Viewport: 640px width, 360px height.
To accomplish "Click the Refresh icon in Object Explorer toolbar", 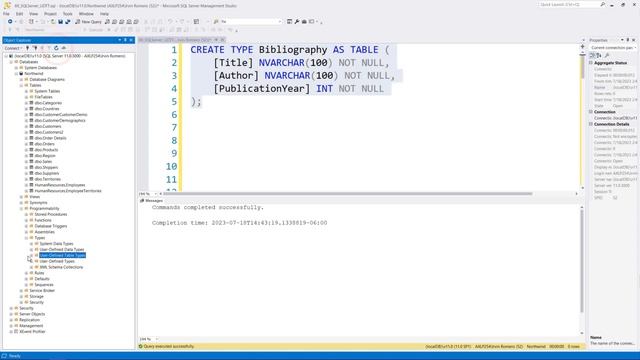I will point(56,48).
